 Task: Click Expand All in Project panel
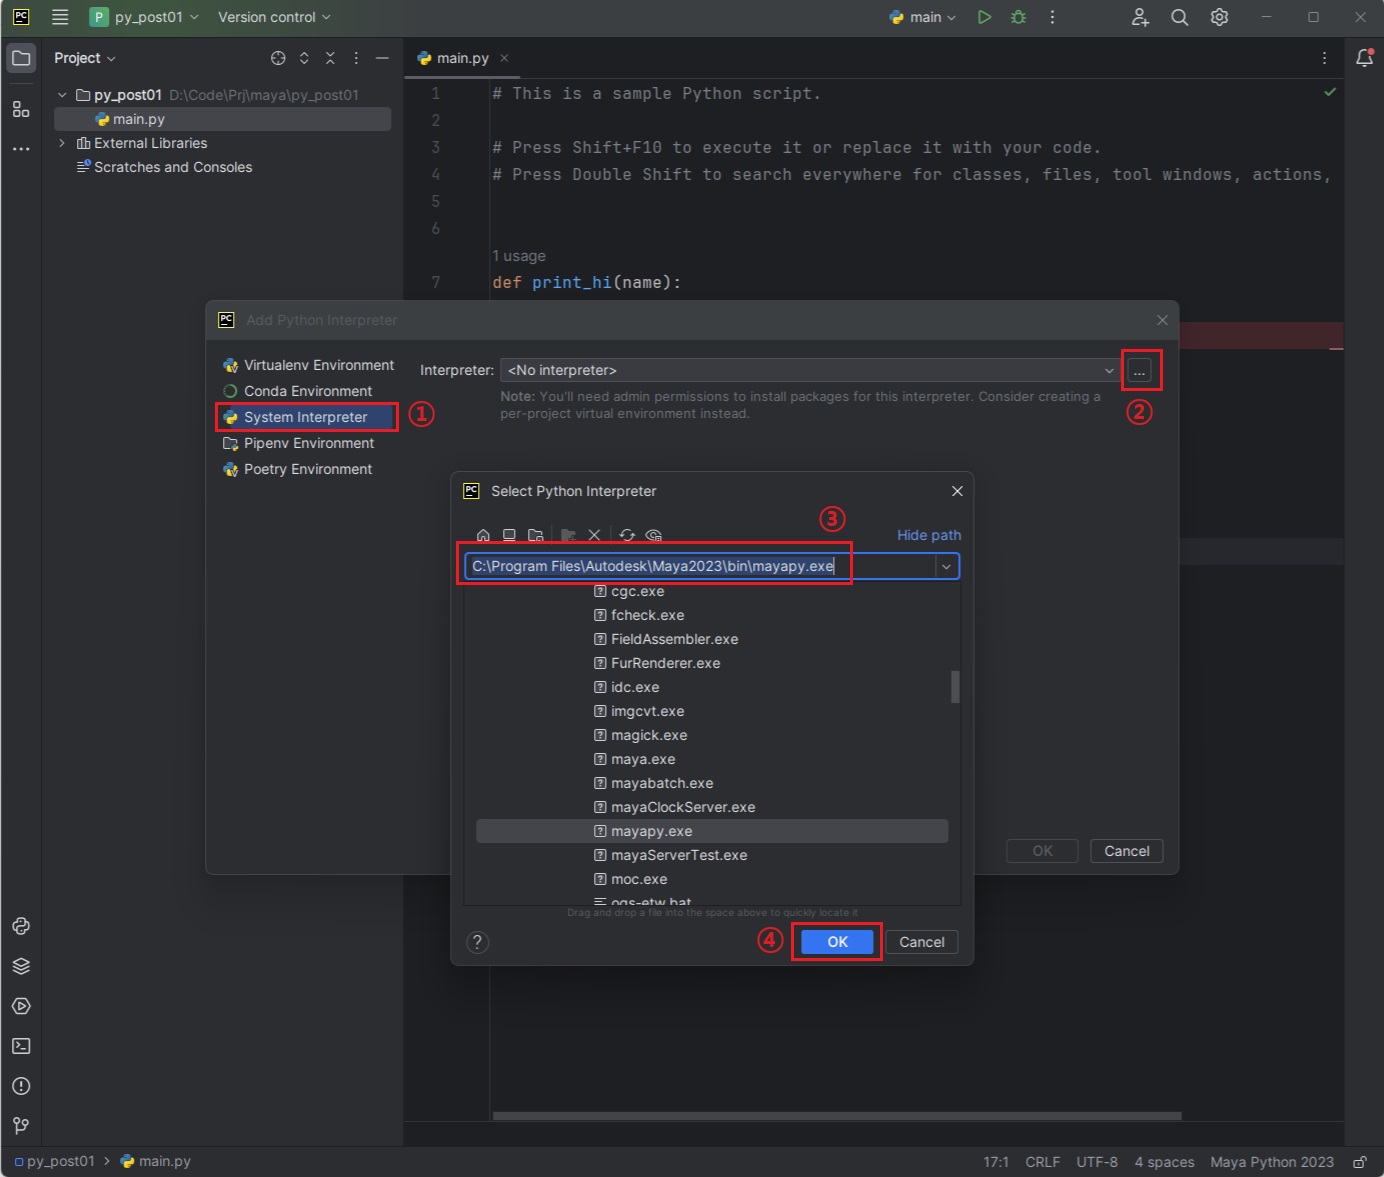tap(304, 58)
